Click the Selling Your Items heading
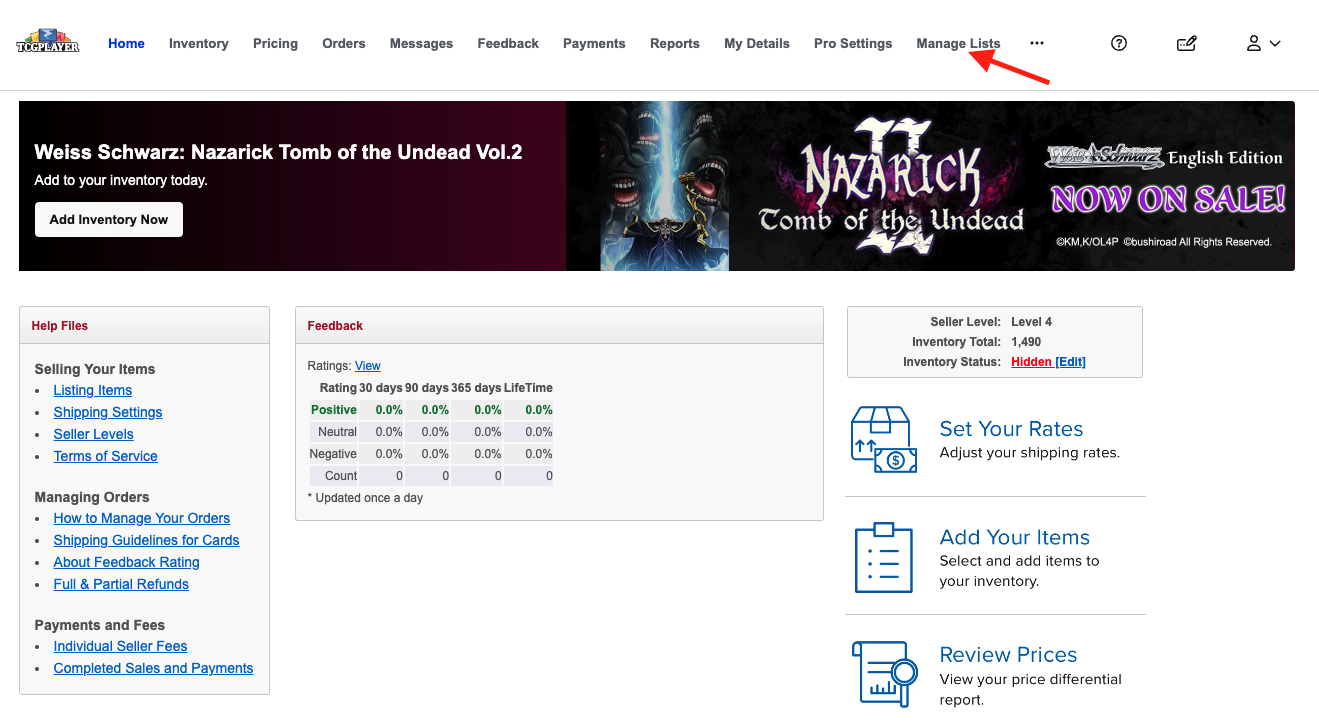Viewport: 1319px width, 725px height. coord(95,369)
